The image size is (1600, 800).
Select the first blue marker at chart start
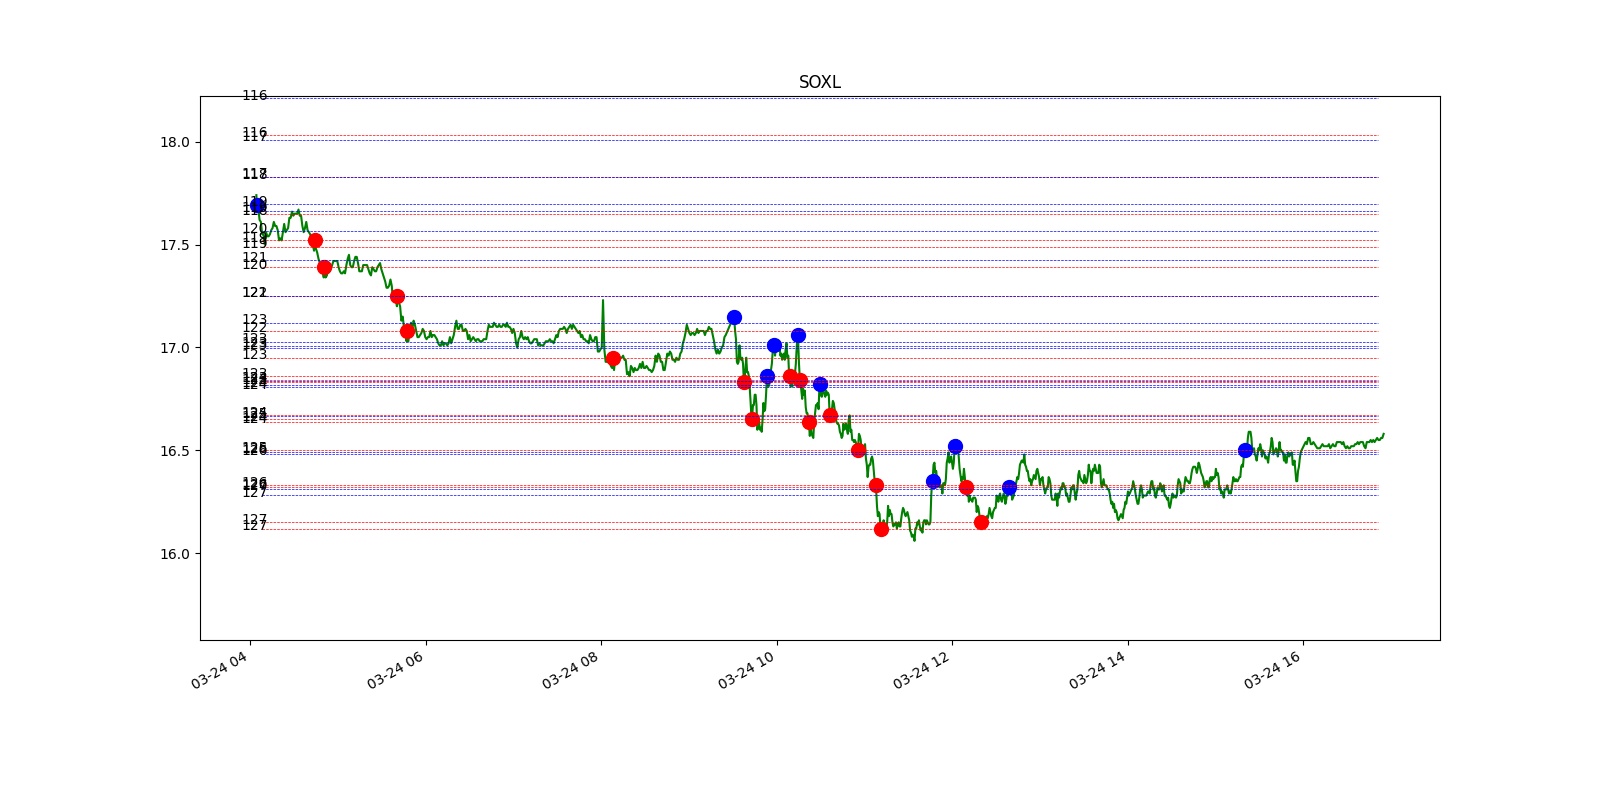coord(257,205)
